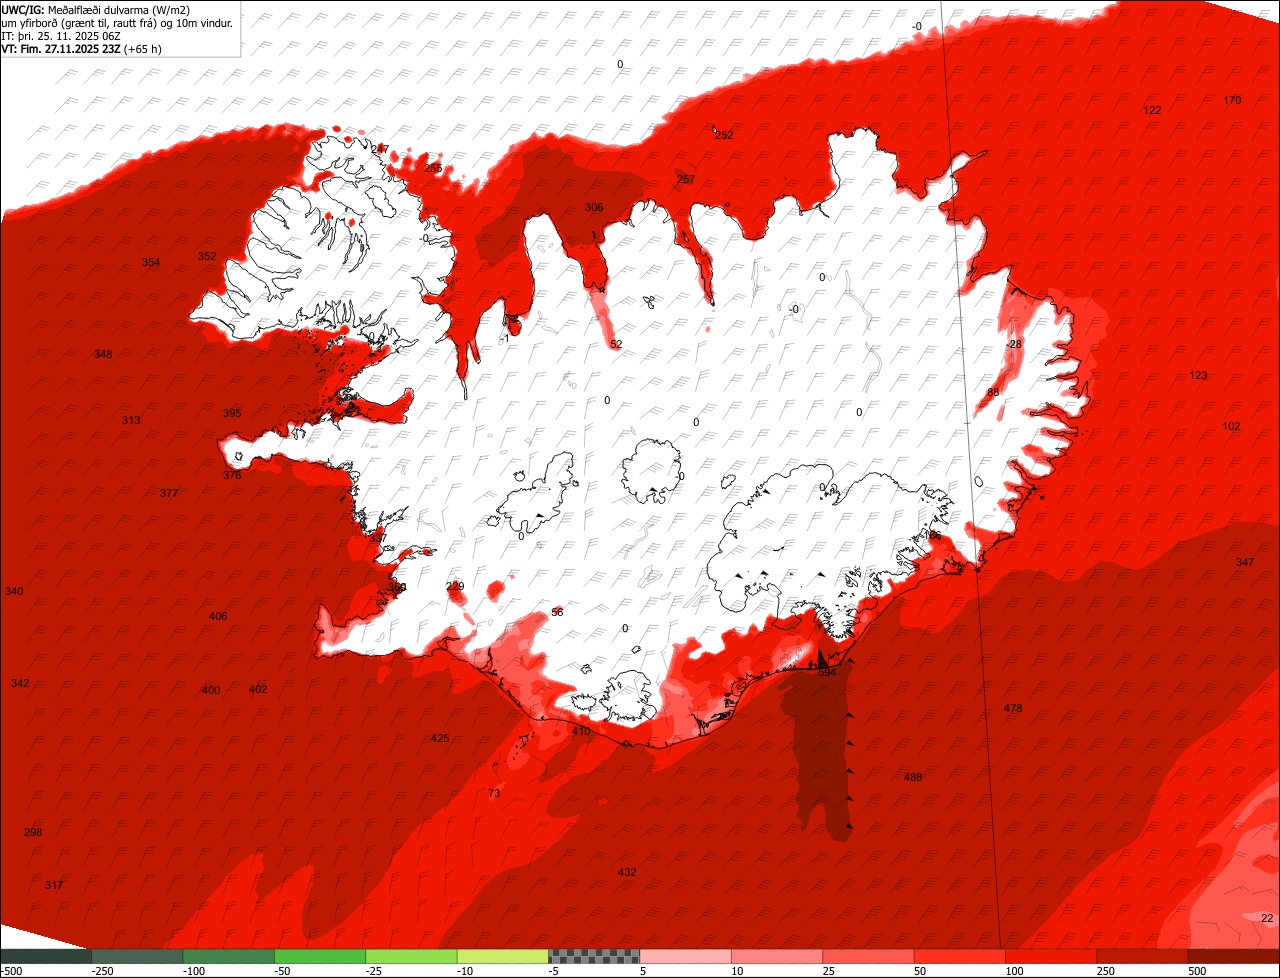This screenshot has width=1280, height=978.
Task: Click the 'IT: þri. 25. 11. 2025 06Z' line
Action: pos(62,35)
